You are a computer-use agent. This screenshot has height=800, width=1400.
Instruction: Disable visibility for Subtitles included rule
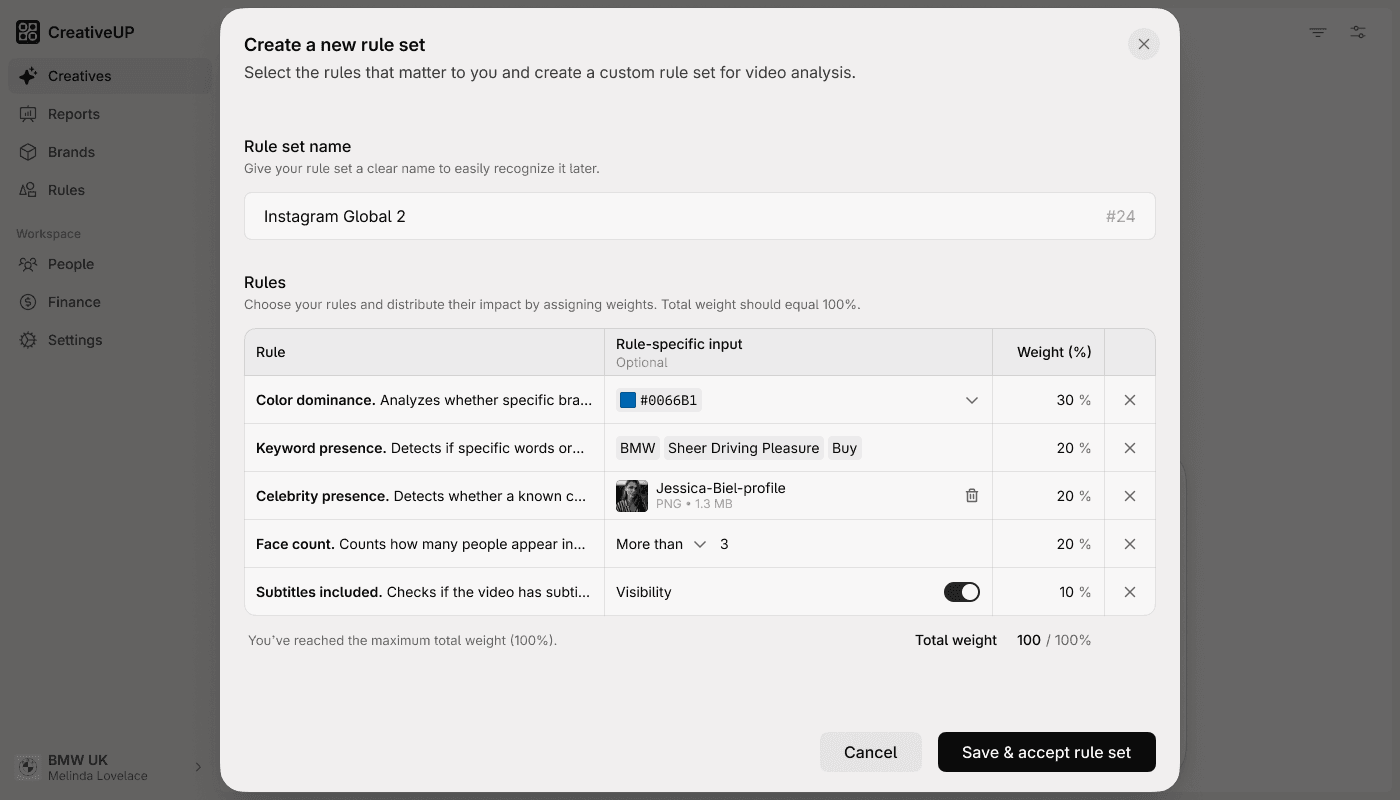[x=961, y=591]
